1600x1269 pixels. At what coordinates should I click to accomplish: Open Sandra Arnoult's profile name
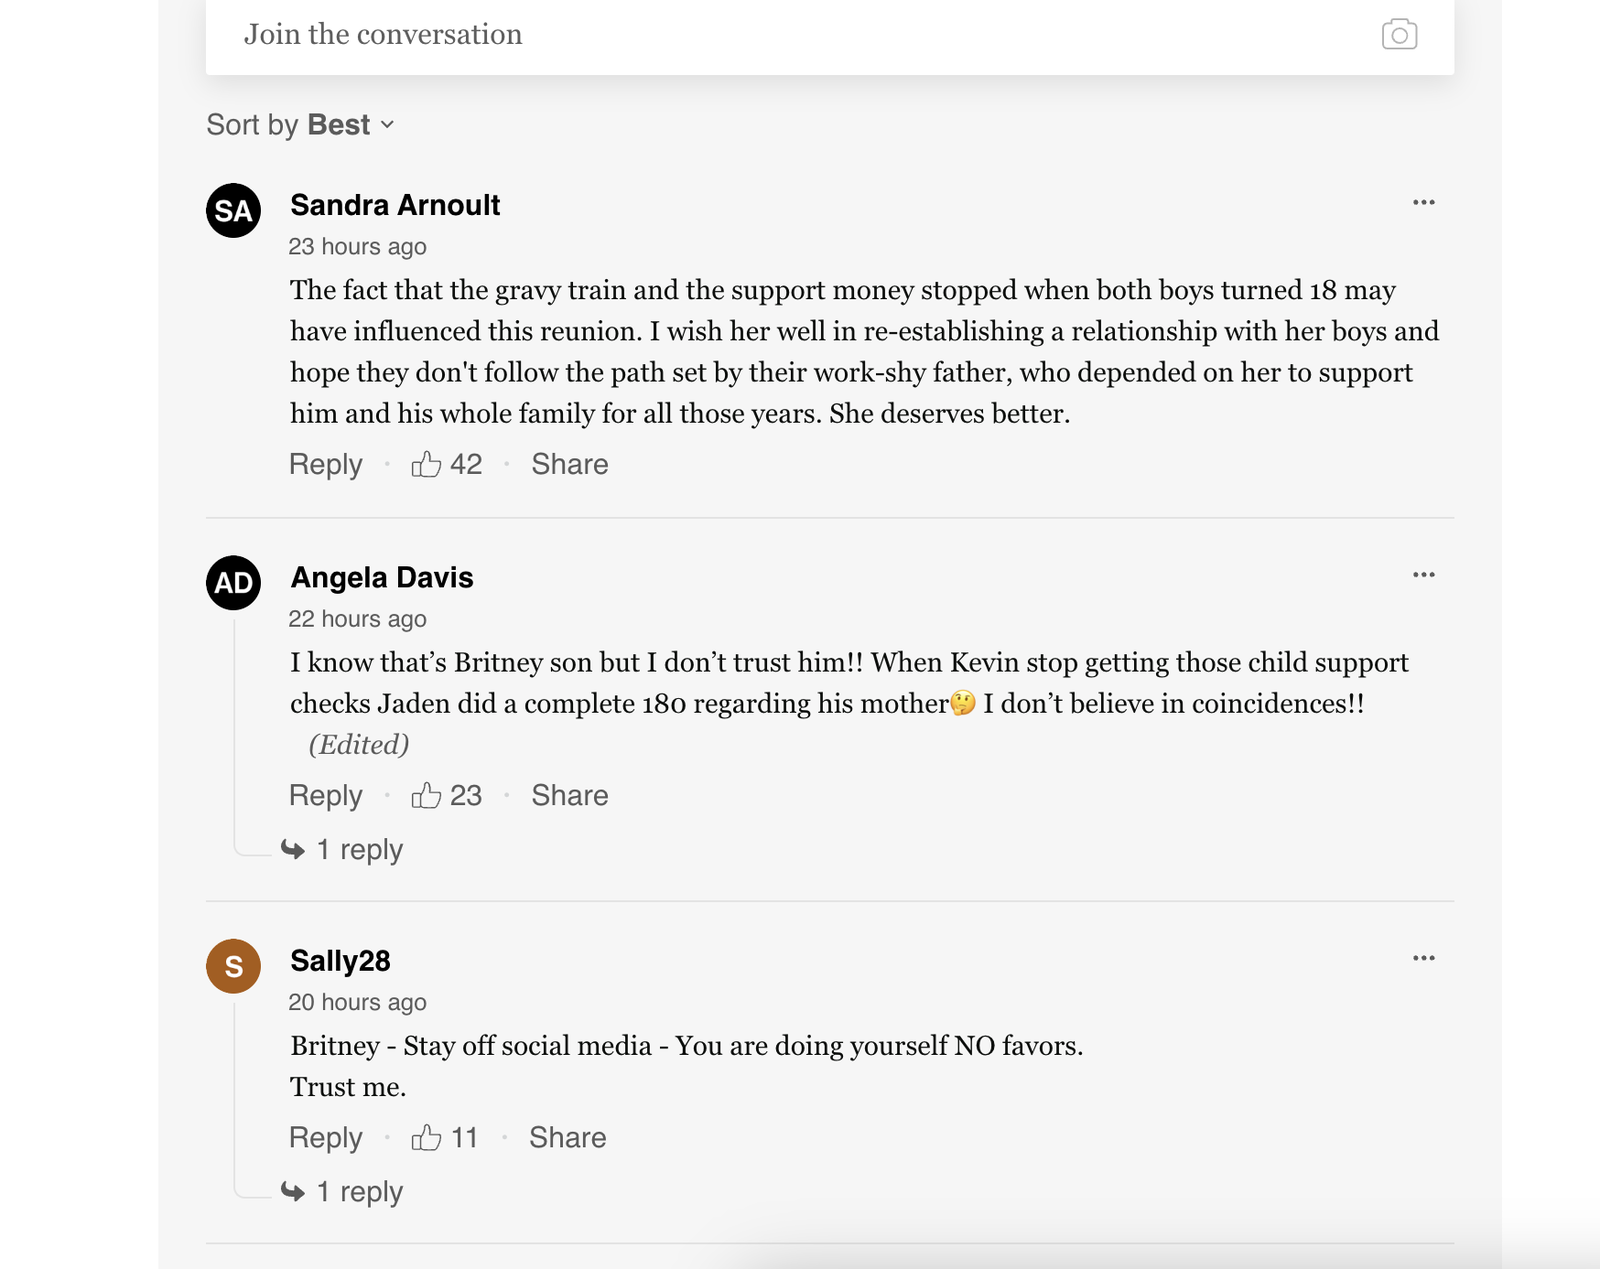[395, 205]
